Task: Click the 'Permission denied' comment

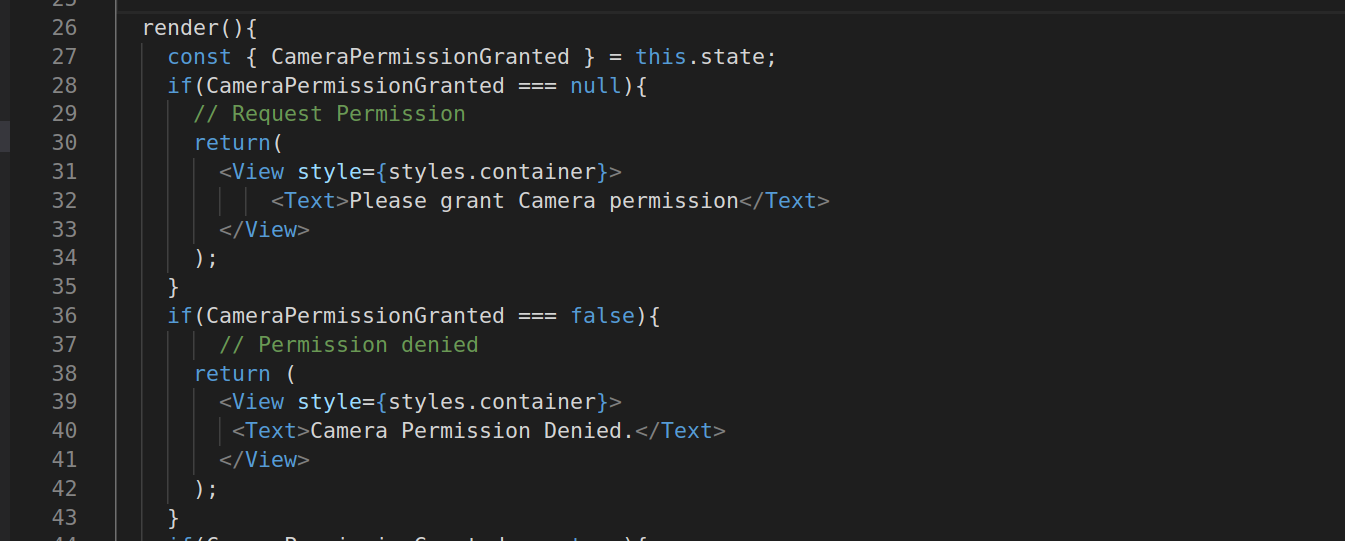Action: (348, 345)
